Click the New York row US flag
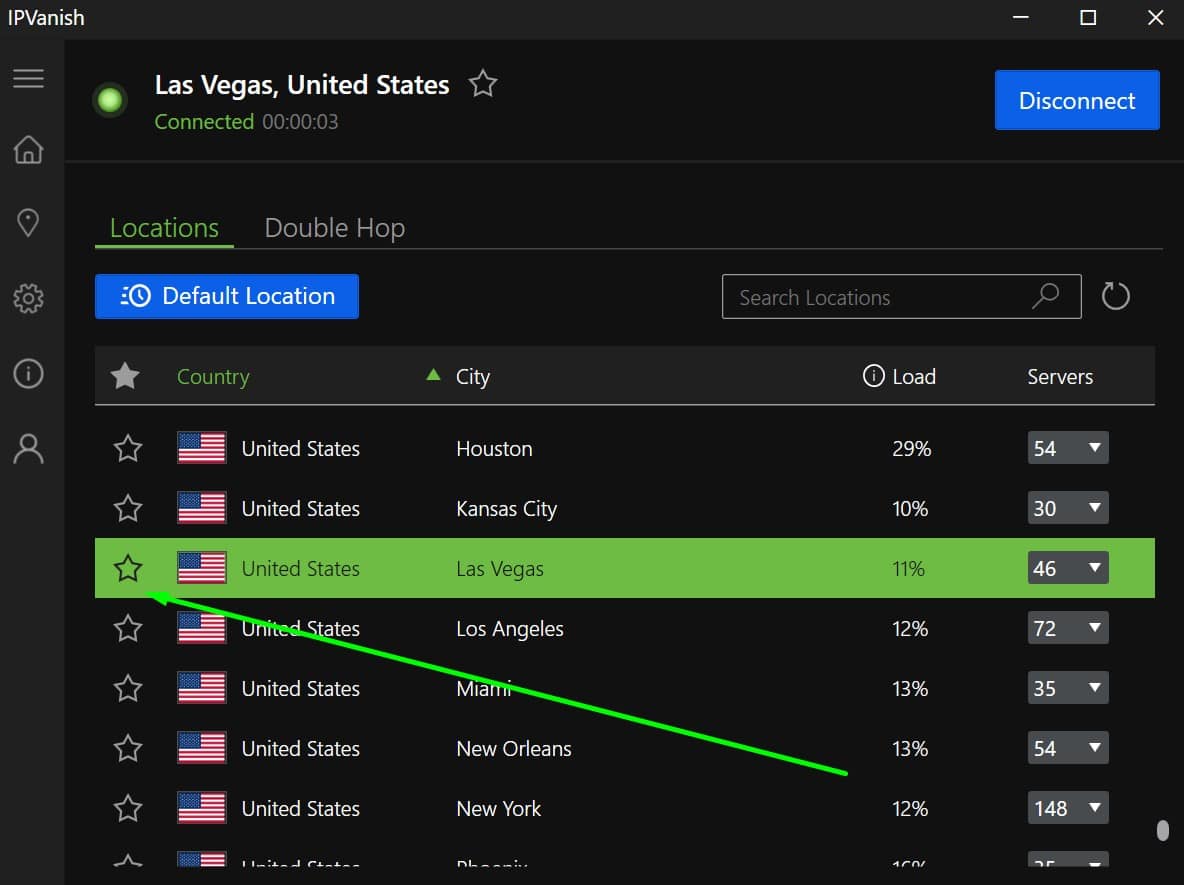 pyautogui.click(x=202, y=808)
